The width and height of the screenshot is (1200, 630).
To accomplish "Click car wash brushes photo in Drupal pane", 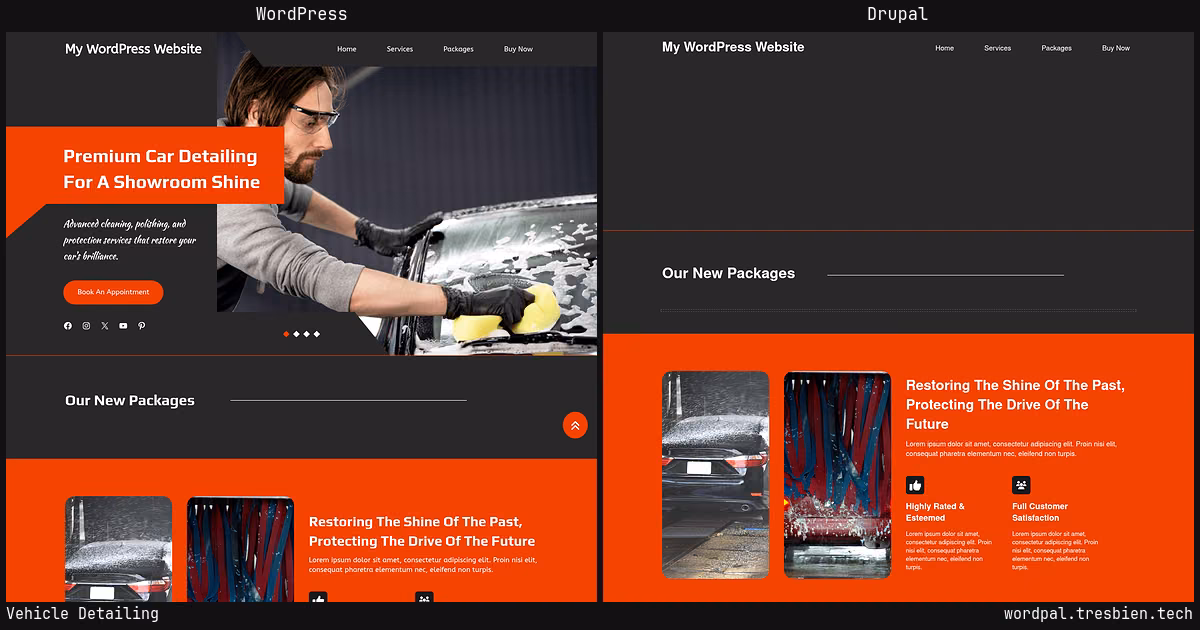I will [x=837, y=475].
